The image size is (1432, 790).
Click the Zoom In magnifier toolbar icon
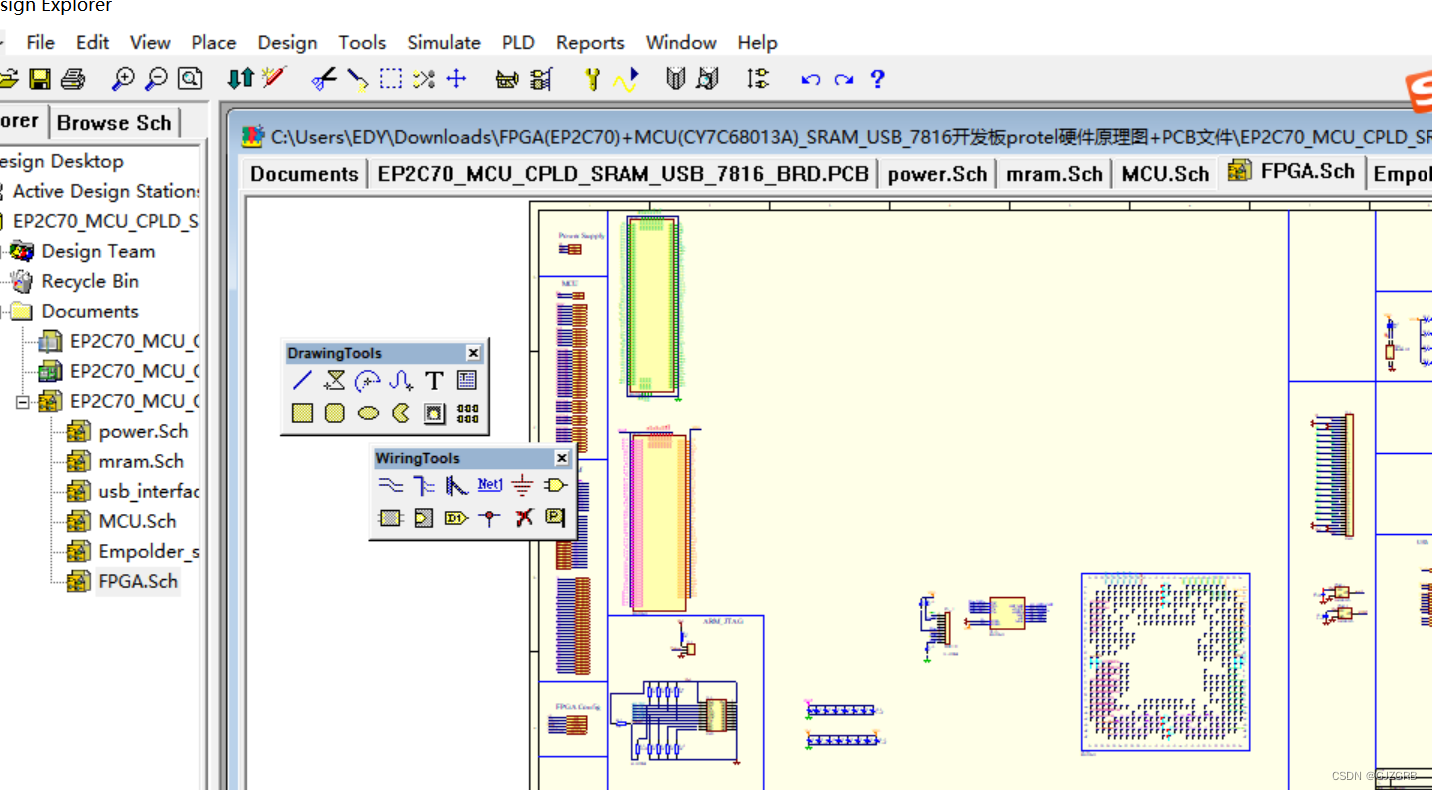click(x=123, y=78)
